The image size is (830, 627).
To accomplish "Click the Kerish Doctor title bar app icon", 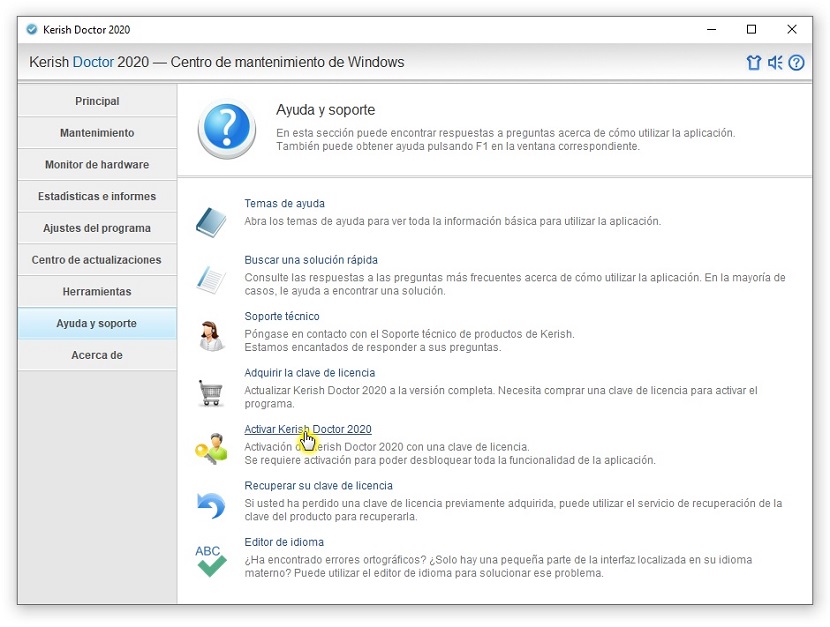I will (32, 30).
